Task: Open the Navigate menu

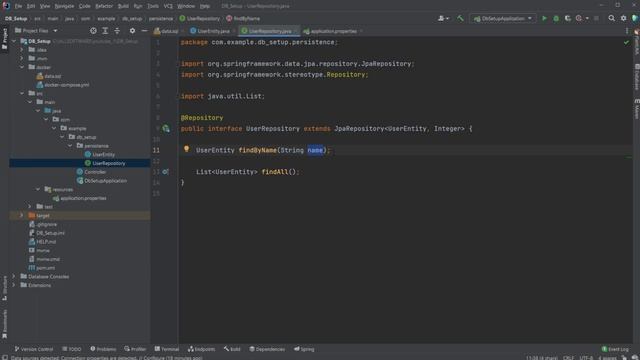Action: [64, 6]
